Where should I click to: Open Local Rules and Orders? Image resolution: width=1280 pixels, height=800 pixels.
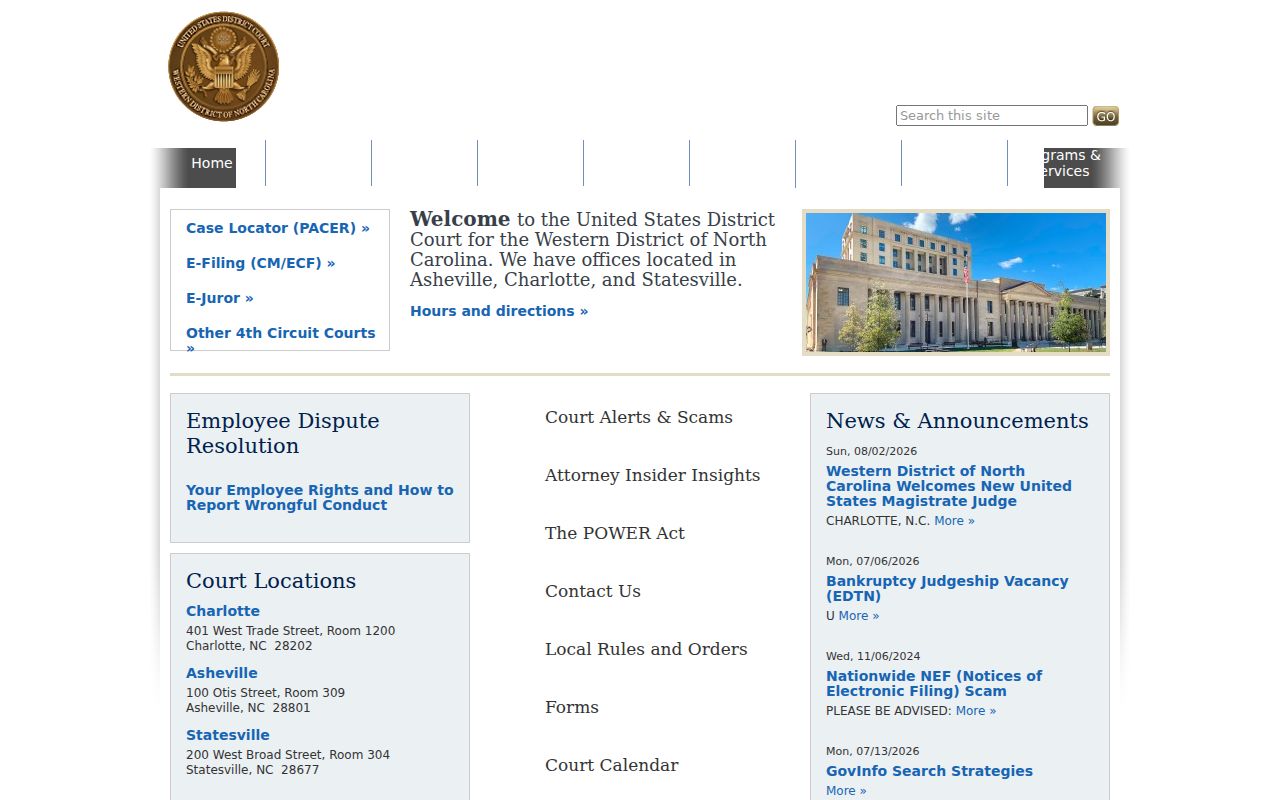646,649
